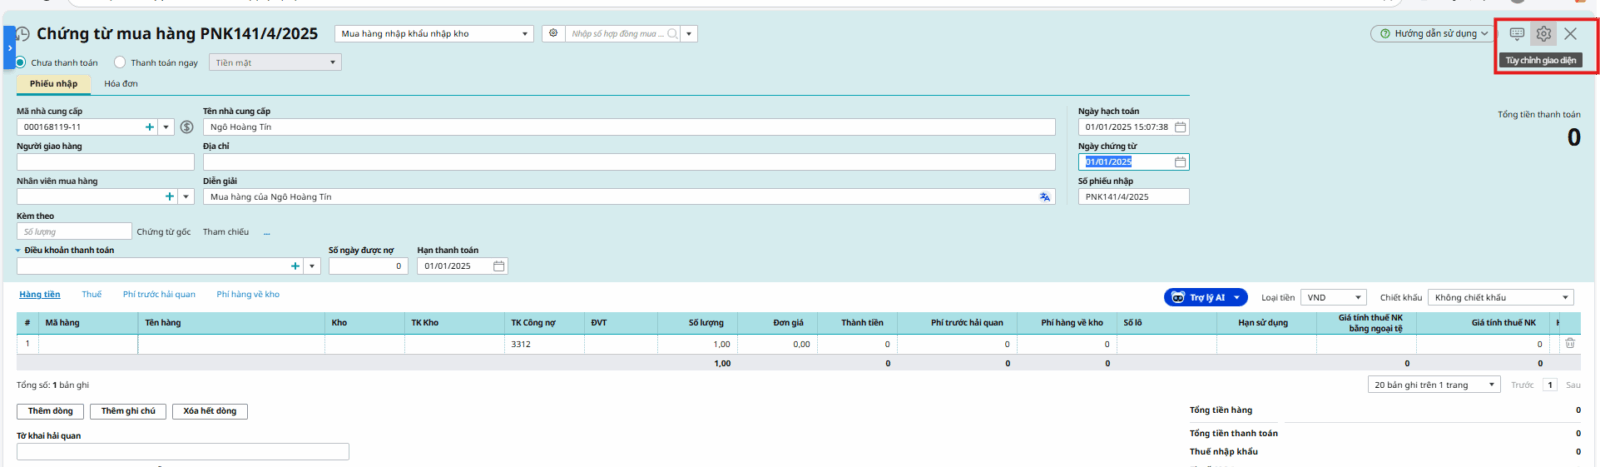Open calendar picker for Hạn thanh toán
Screen dimensions: 1600x467
499,266
